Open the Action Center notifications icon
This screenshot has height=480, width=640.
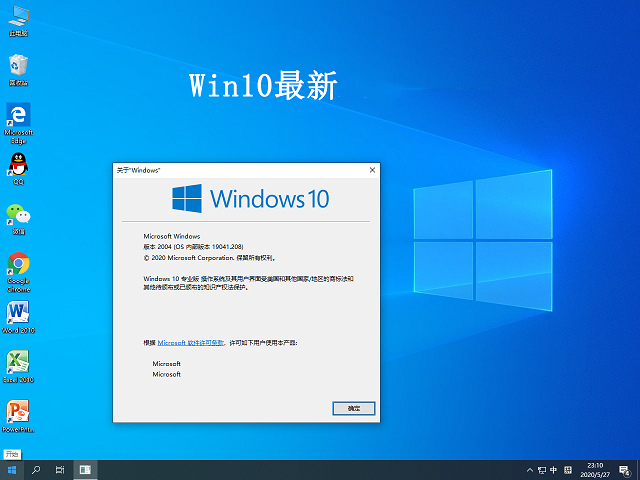625,470
